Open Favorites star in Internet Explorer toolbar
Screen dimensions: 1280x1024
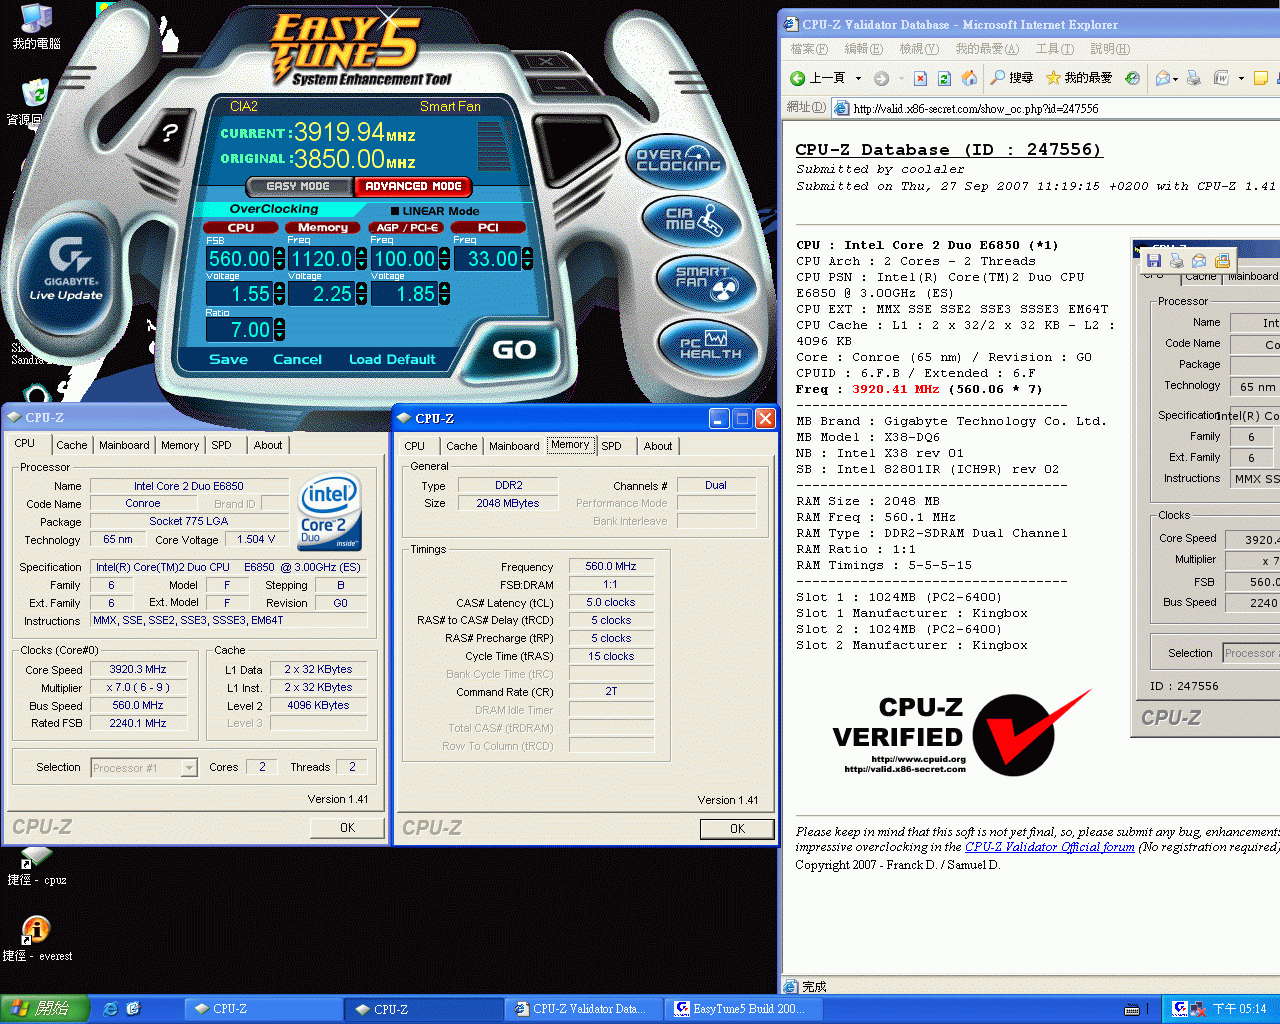1079,78
